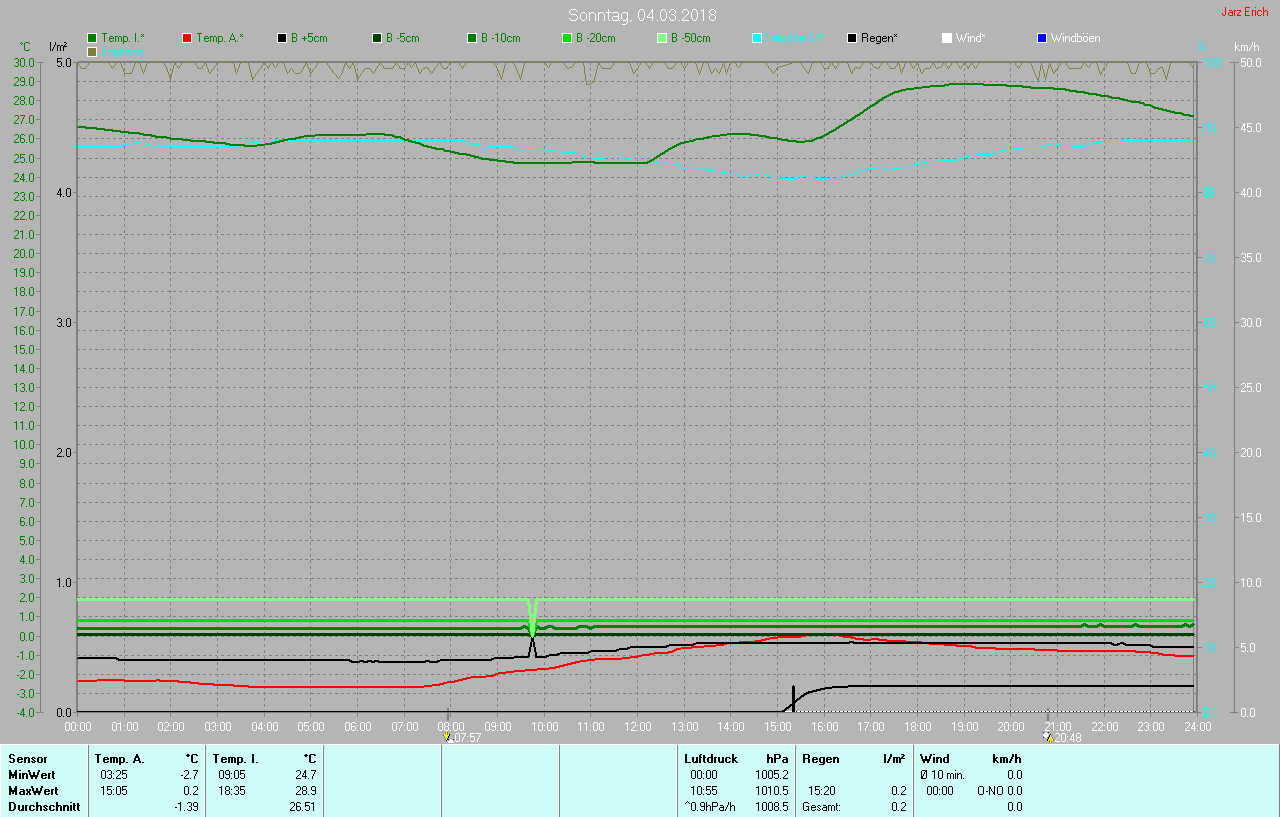1280x817 pixels.
Task: Click the white Wind legend square
Action: [947, 38]
